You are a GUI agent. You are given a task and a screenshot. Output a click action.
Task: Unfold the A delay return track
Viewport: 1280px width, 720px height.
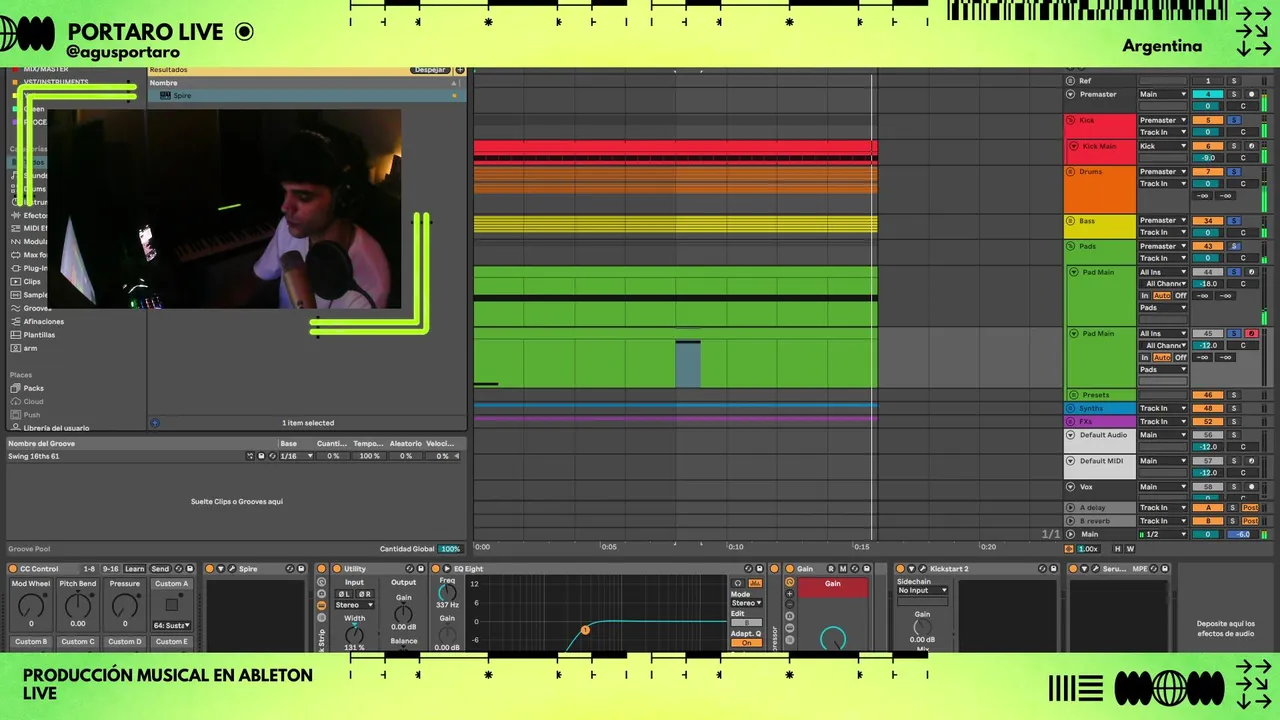(1070, 508)
